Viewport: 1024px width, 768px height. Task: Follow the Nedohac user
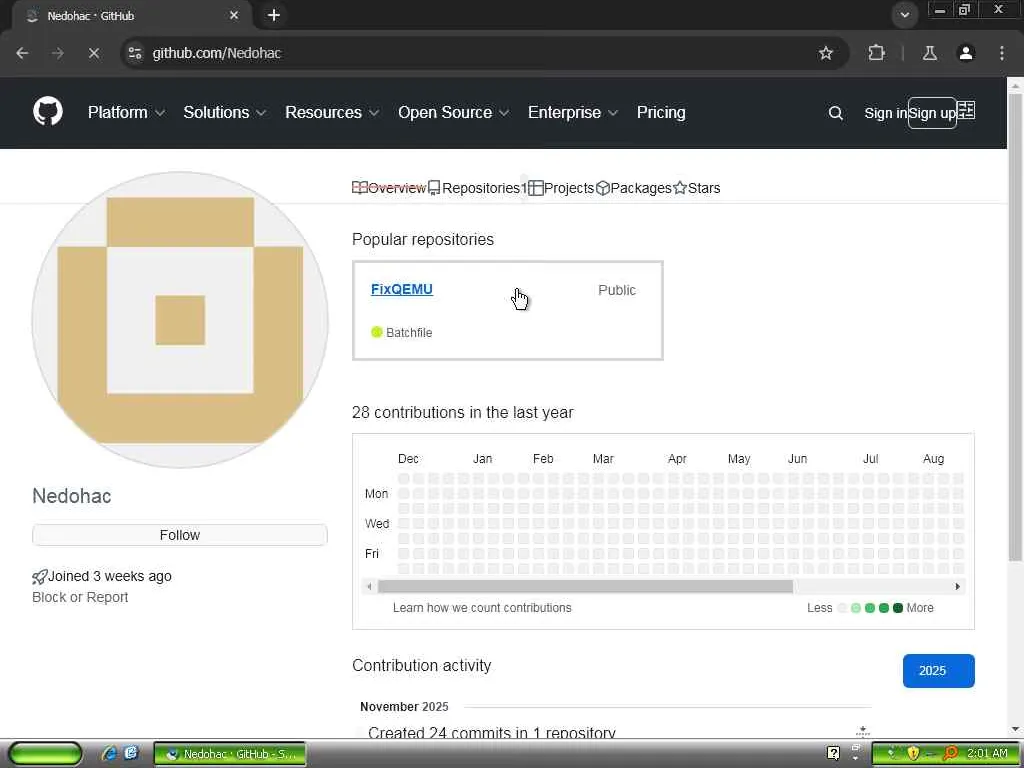[x=180, y=535]
